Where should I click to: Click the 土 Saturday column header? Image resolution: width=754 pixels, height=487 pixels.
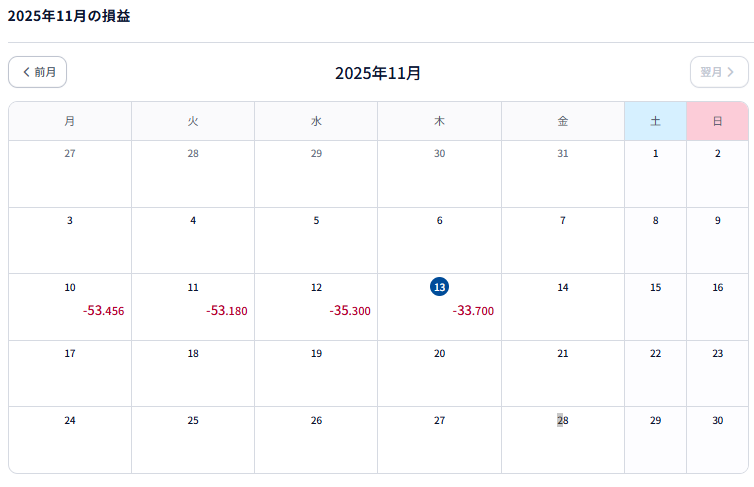coord(655,121)
